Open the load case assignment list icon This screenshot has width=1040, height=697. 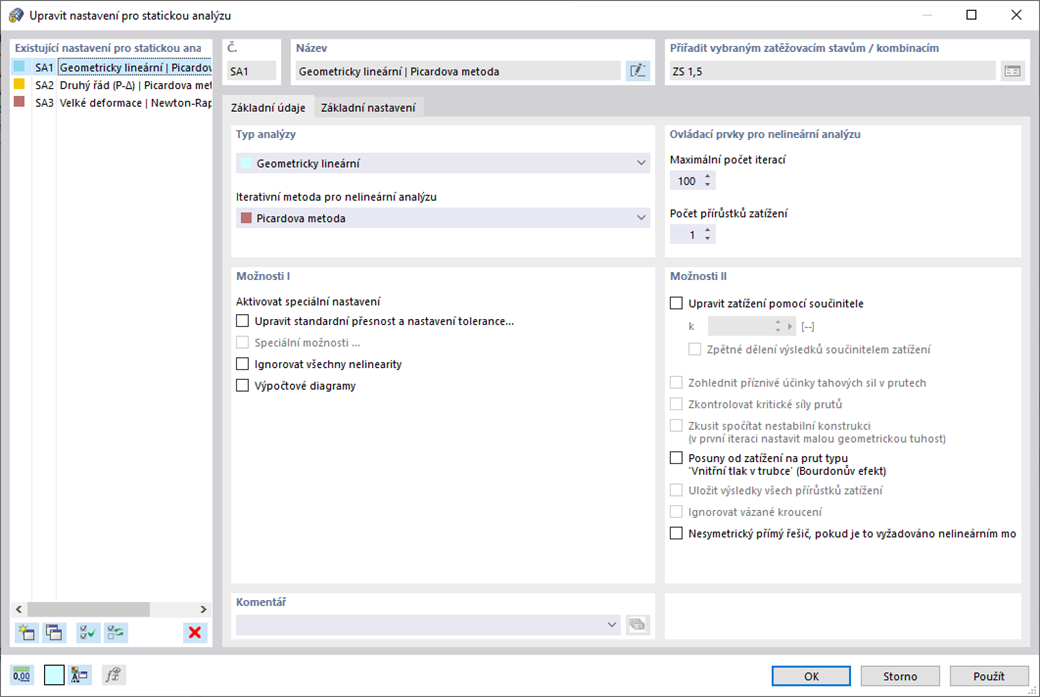point(1013,71)
